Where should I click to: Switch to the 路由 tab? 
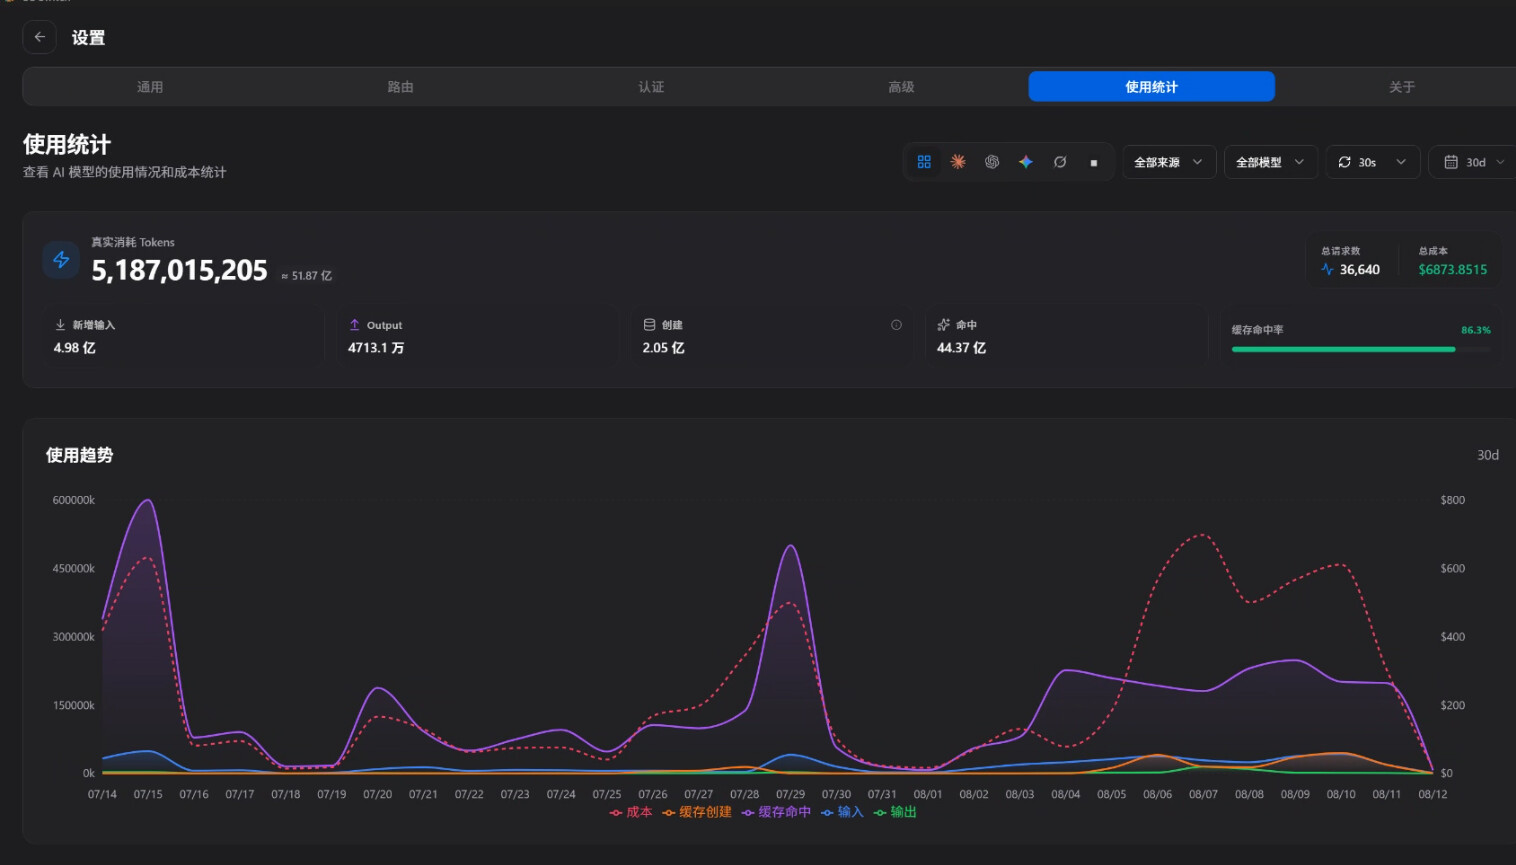click(x=400, y=87)
